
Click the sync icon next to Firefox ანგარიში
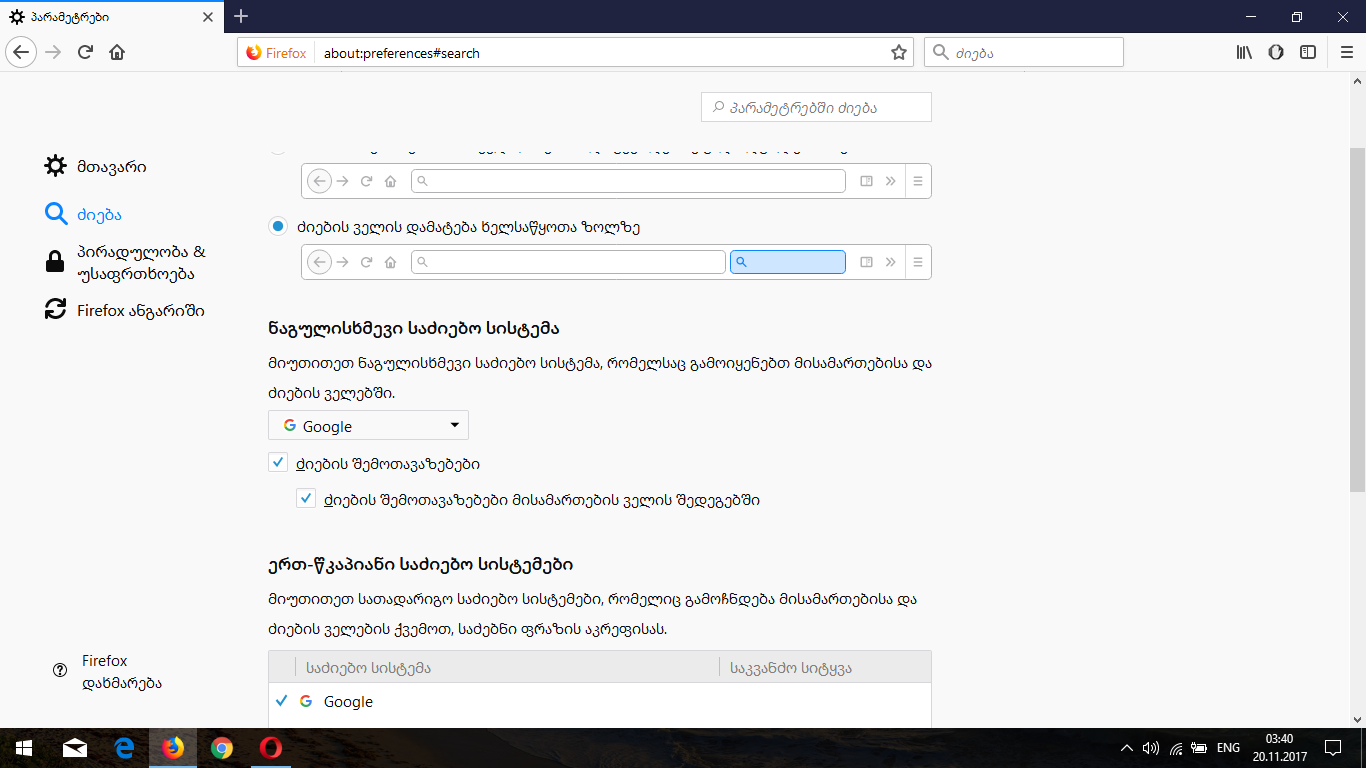click(x=56, y=310)
